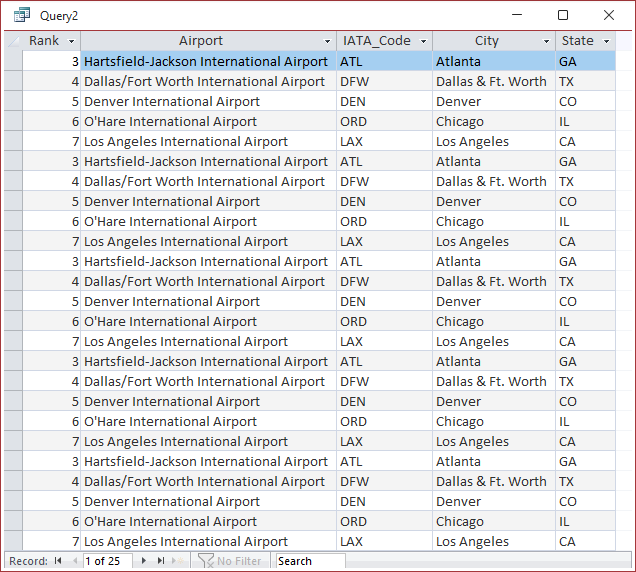Open the Airport column dropdown arrow

327,41
